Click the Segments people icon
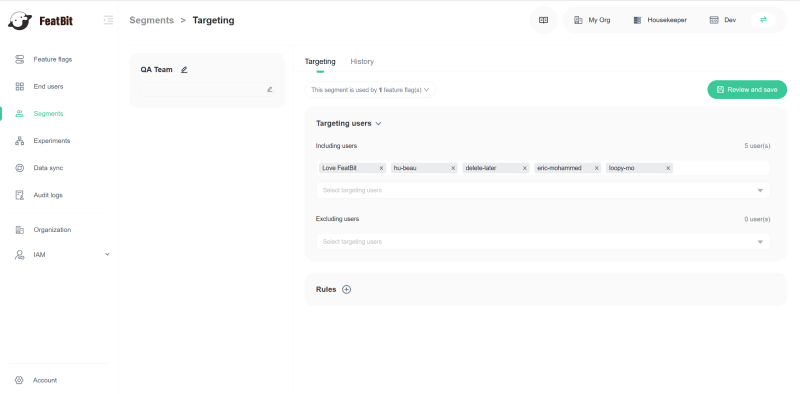This screenshot has height=394, width=800. (x=19, y=114)
